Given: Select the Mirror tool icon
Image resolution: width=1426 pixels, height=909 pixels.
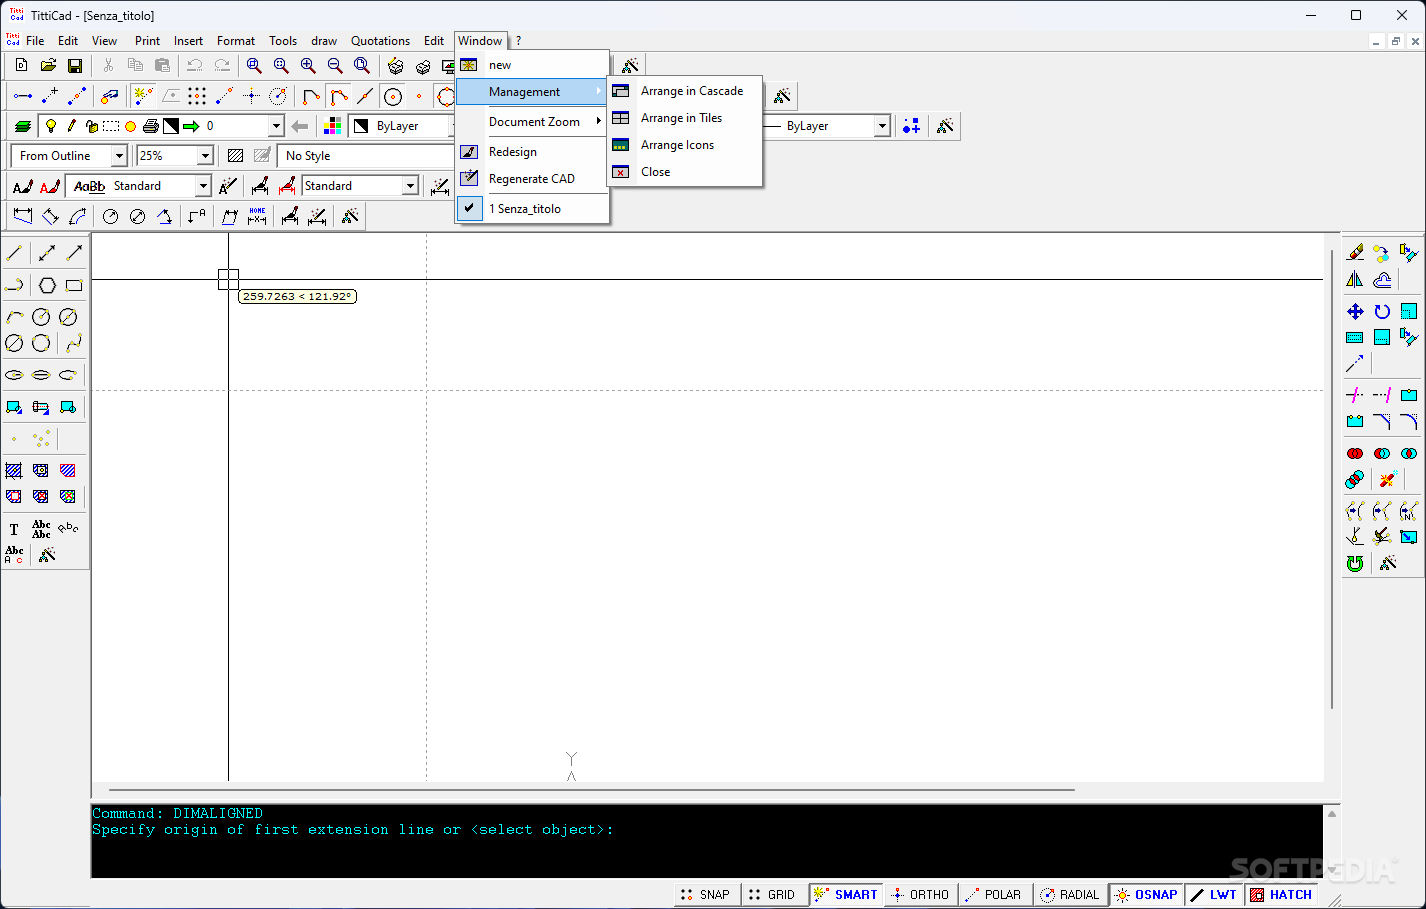Looking at the screenshot, I should pyautogui.click(x=1355, y=279).
